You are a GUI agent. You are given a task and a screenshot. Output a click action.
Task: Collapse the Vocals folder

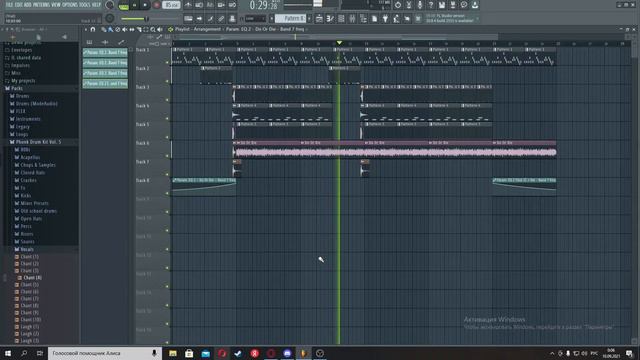pos(27,249)
